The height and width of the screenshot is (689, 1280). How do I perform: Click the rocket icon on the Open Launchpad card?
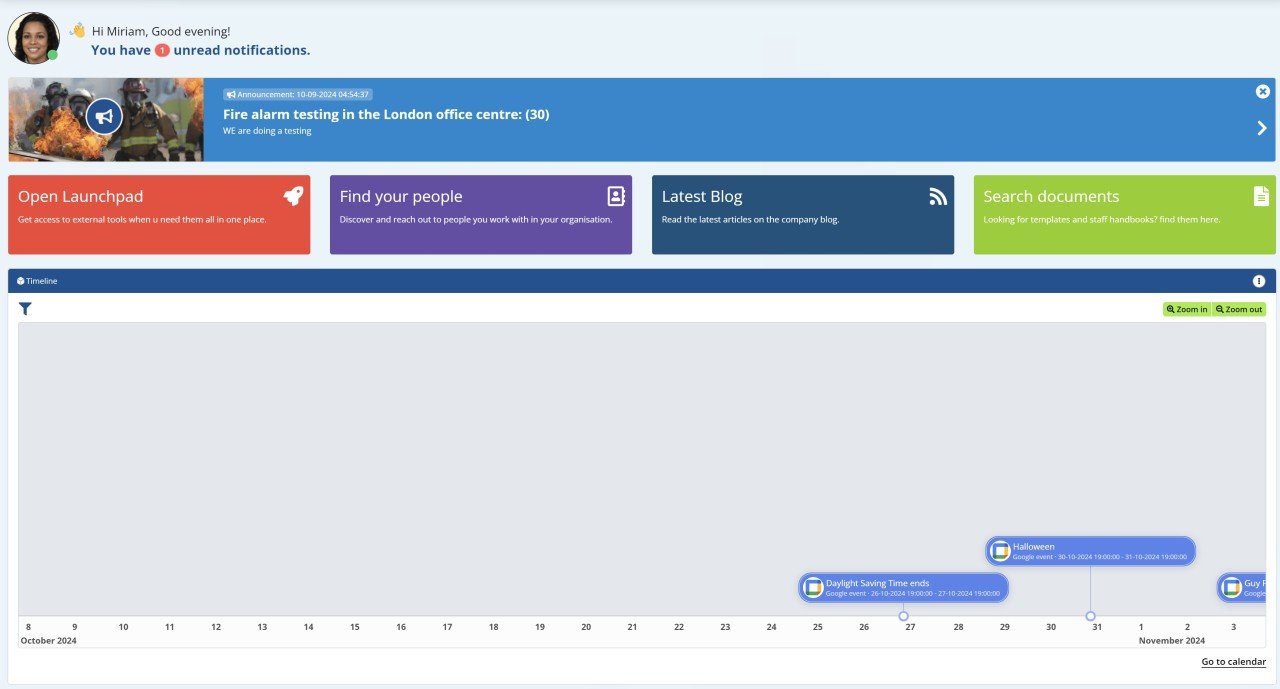pyautogui.click(x=293, y=195)
